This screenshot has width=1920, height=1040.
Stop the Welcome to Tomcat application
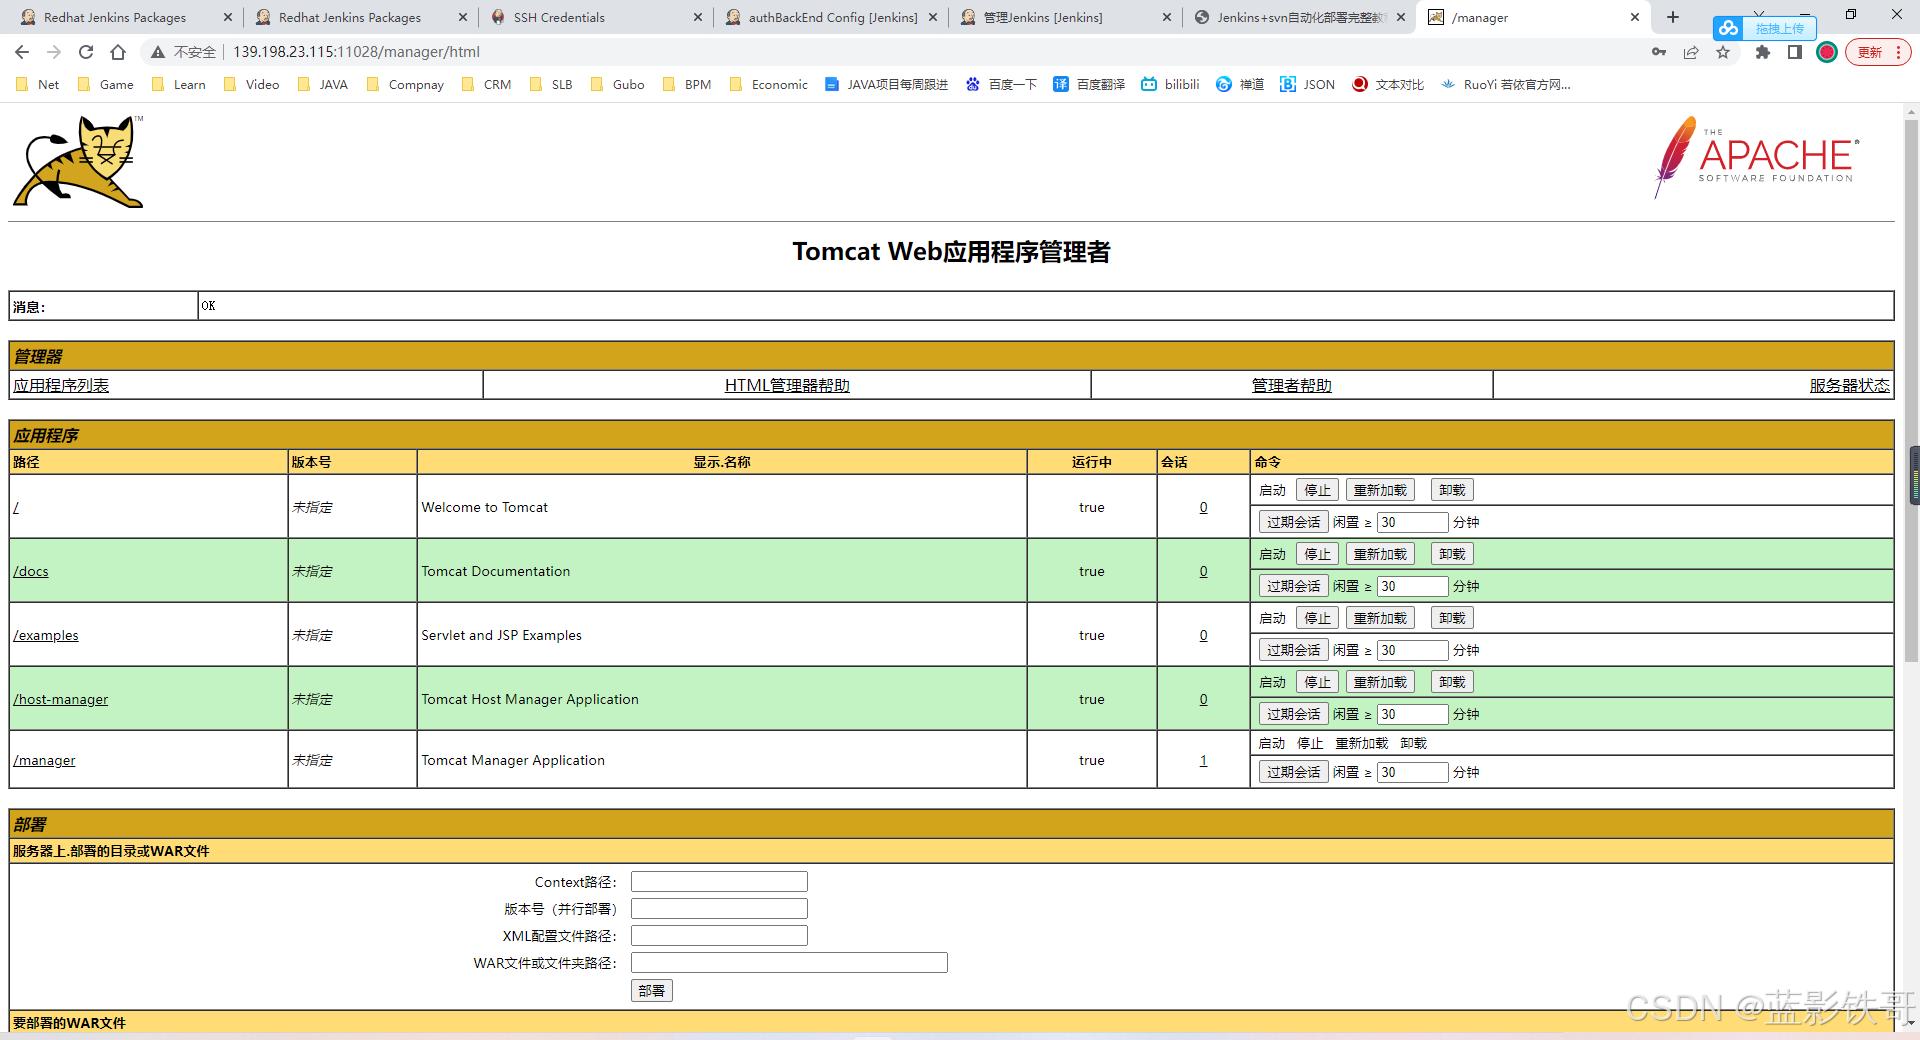tap(1317, 490)
